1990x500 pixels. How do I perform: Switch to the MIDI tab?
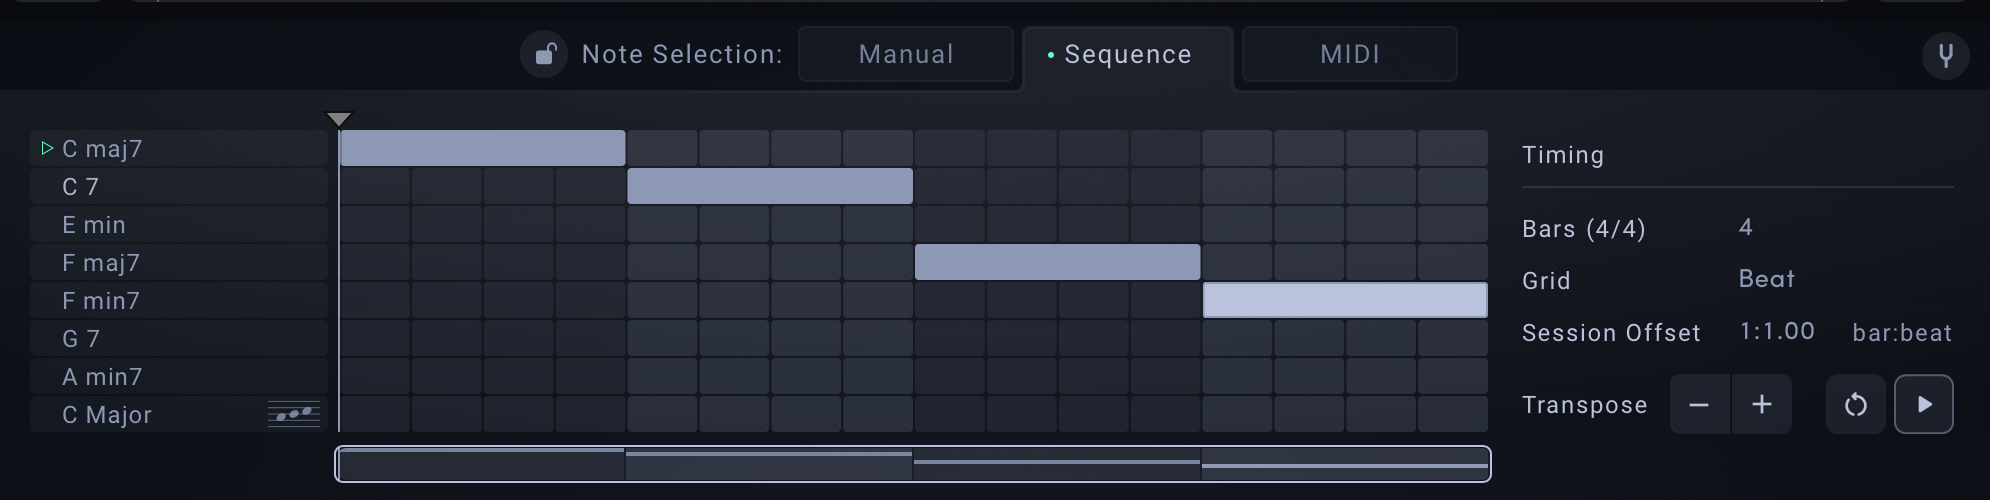(x=1349, y=54)
